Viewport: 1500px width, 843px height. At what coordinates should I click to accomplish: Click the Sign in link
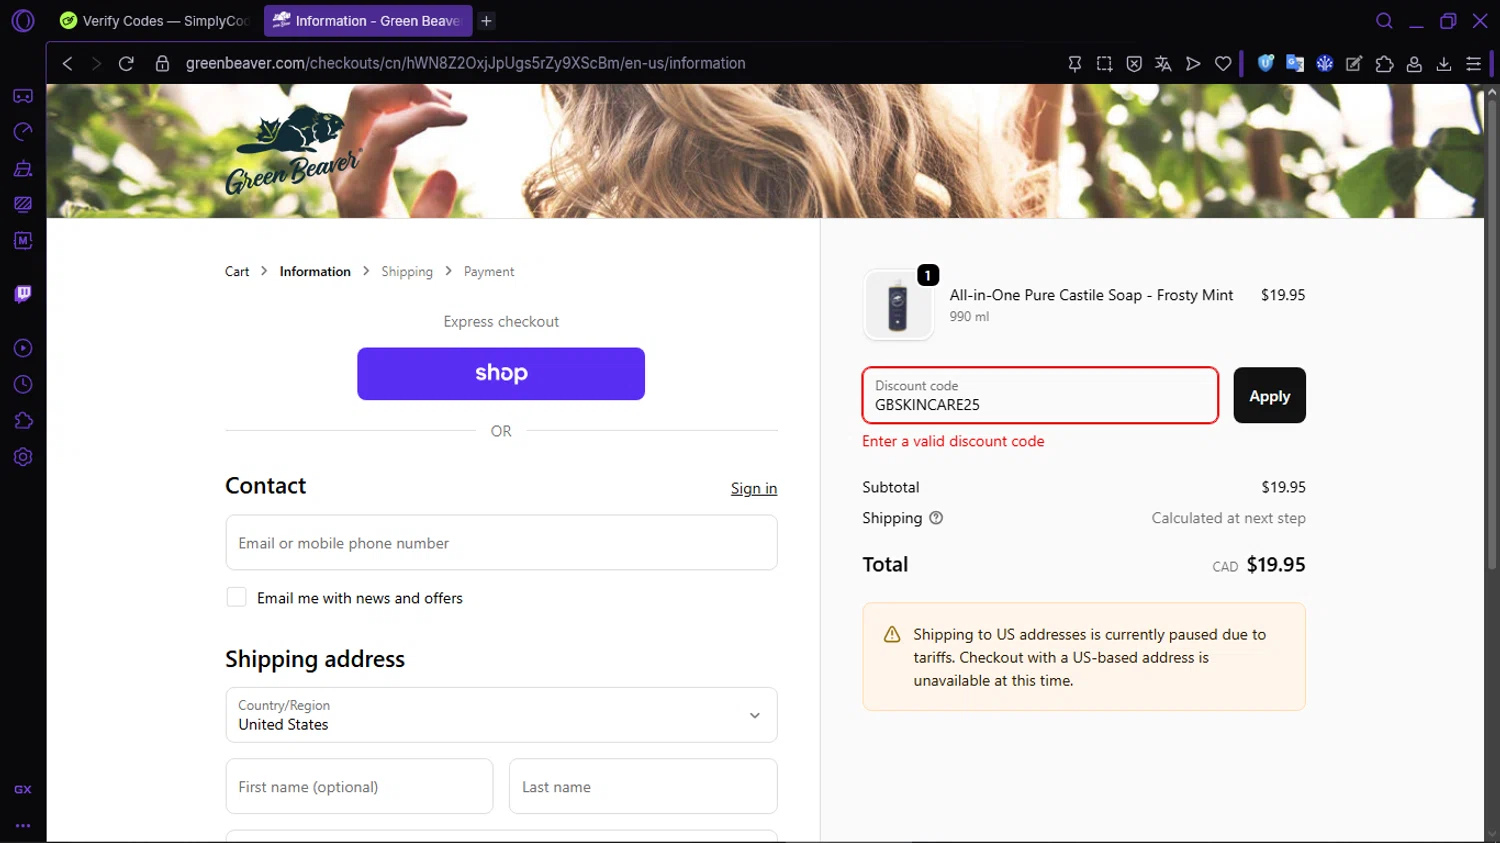[x=754, y=488]
